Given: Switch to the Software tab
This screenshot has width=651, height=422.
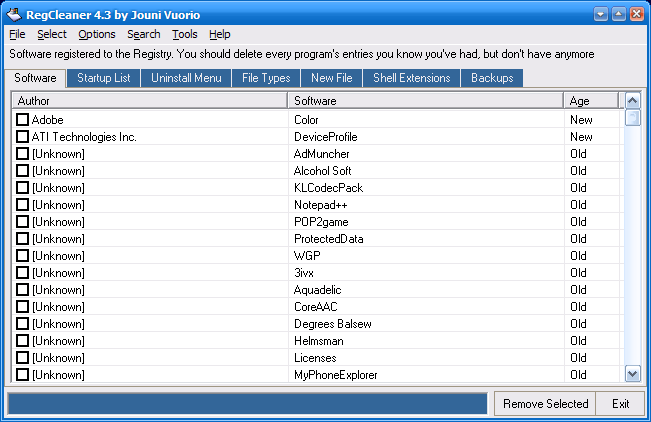Looking at the screenshot, I should tap(35, 78).
